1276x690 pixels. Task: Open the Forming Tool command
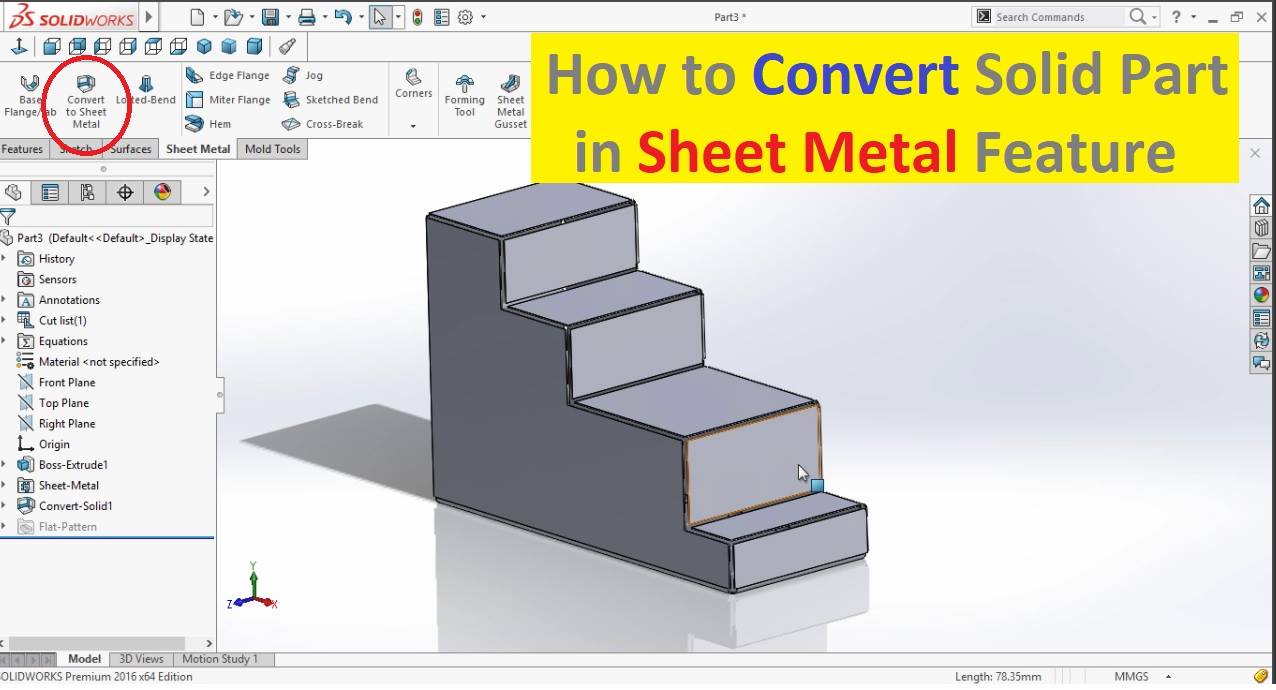tap(464, 95)
